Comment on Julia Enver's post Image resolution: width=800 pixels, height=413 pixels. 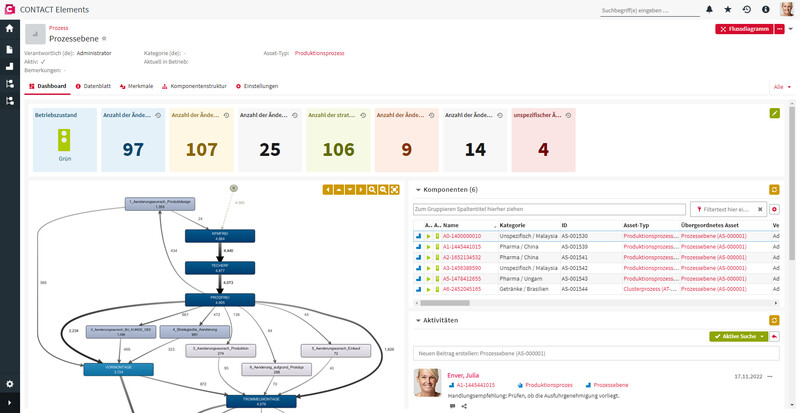pyautogui.click(x=453, y=406)
